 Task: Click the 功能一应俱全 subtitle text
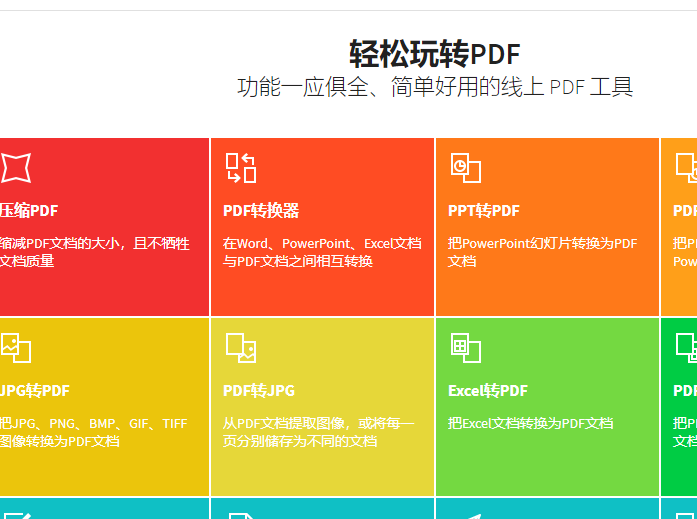pos(435,87)
